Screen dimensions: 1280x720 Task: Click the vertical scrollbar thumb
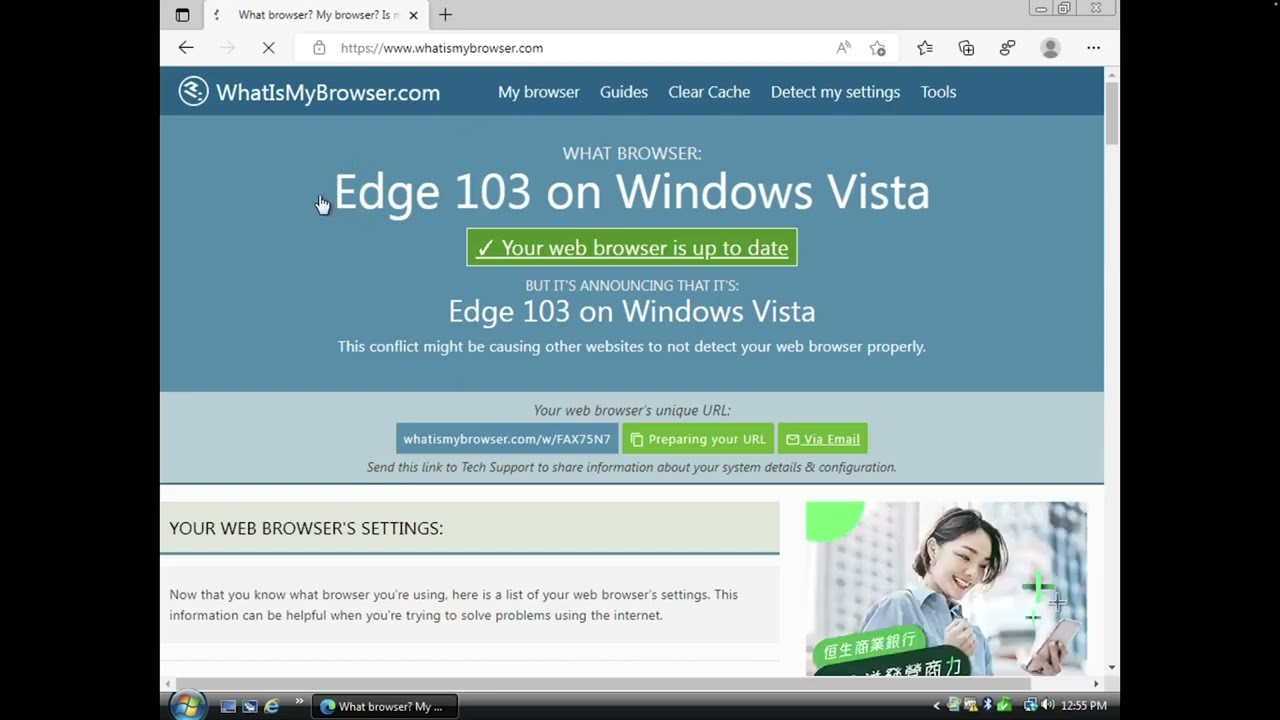coord(1112,115)
